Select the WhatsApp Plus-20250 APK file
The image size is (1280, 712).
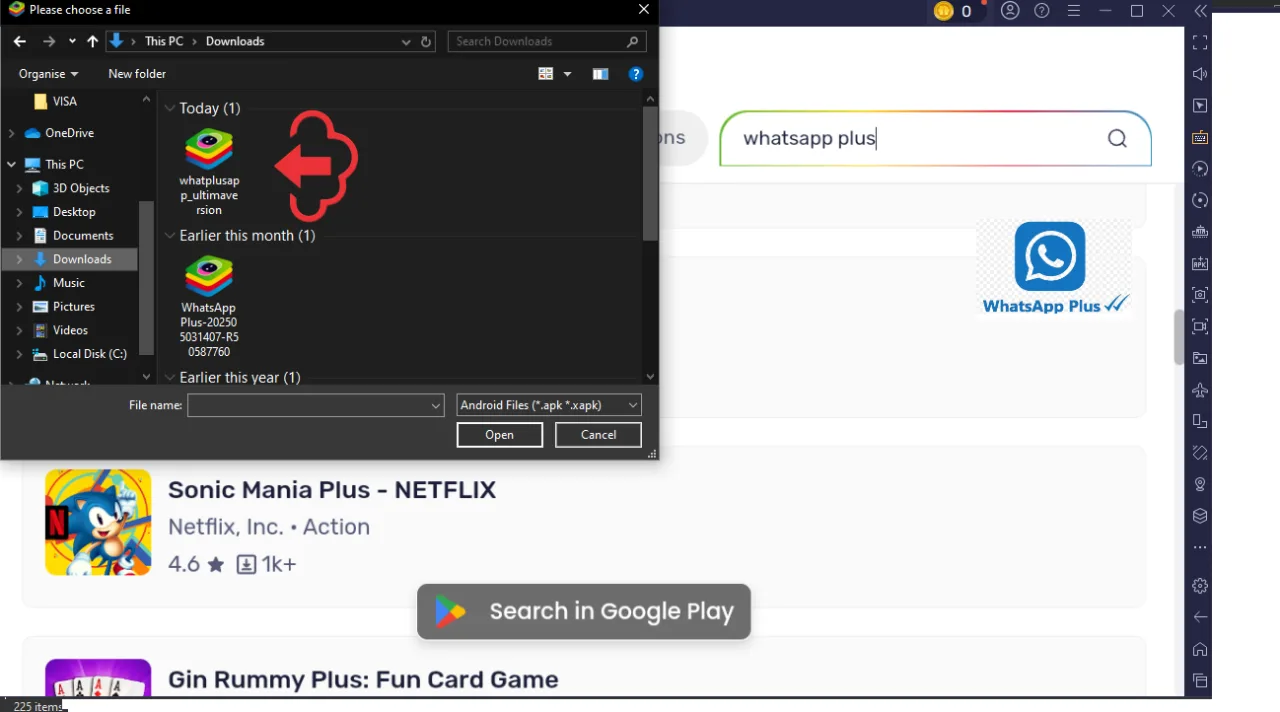coord(209,307)
